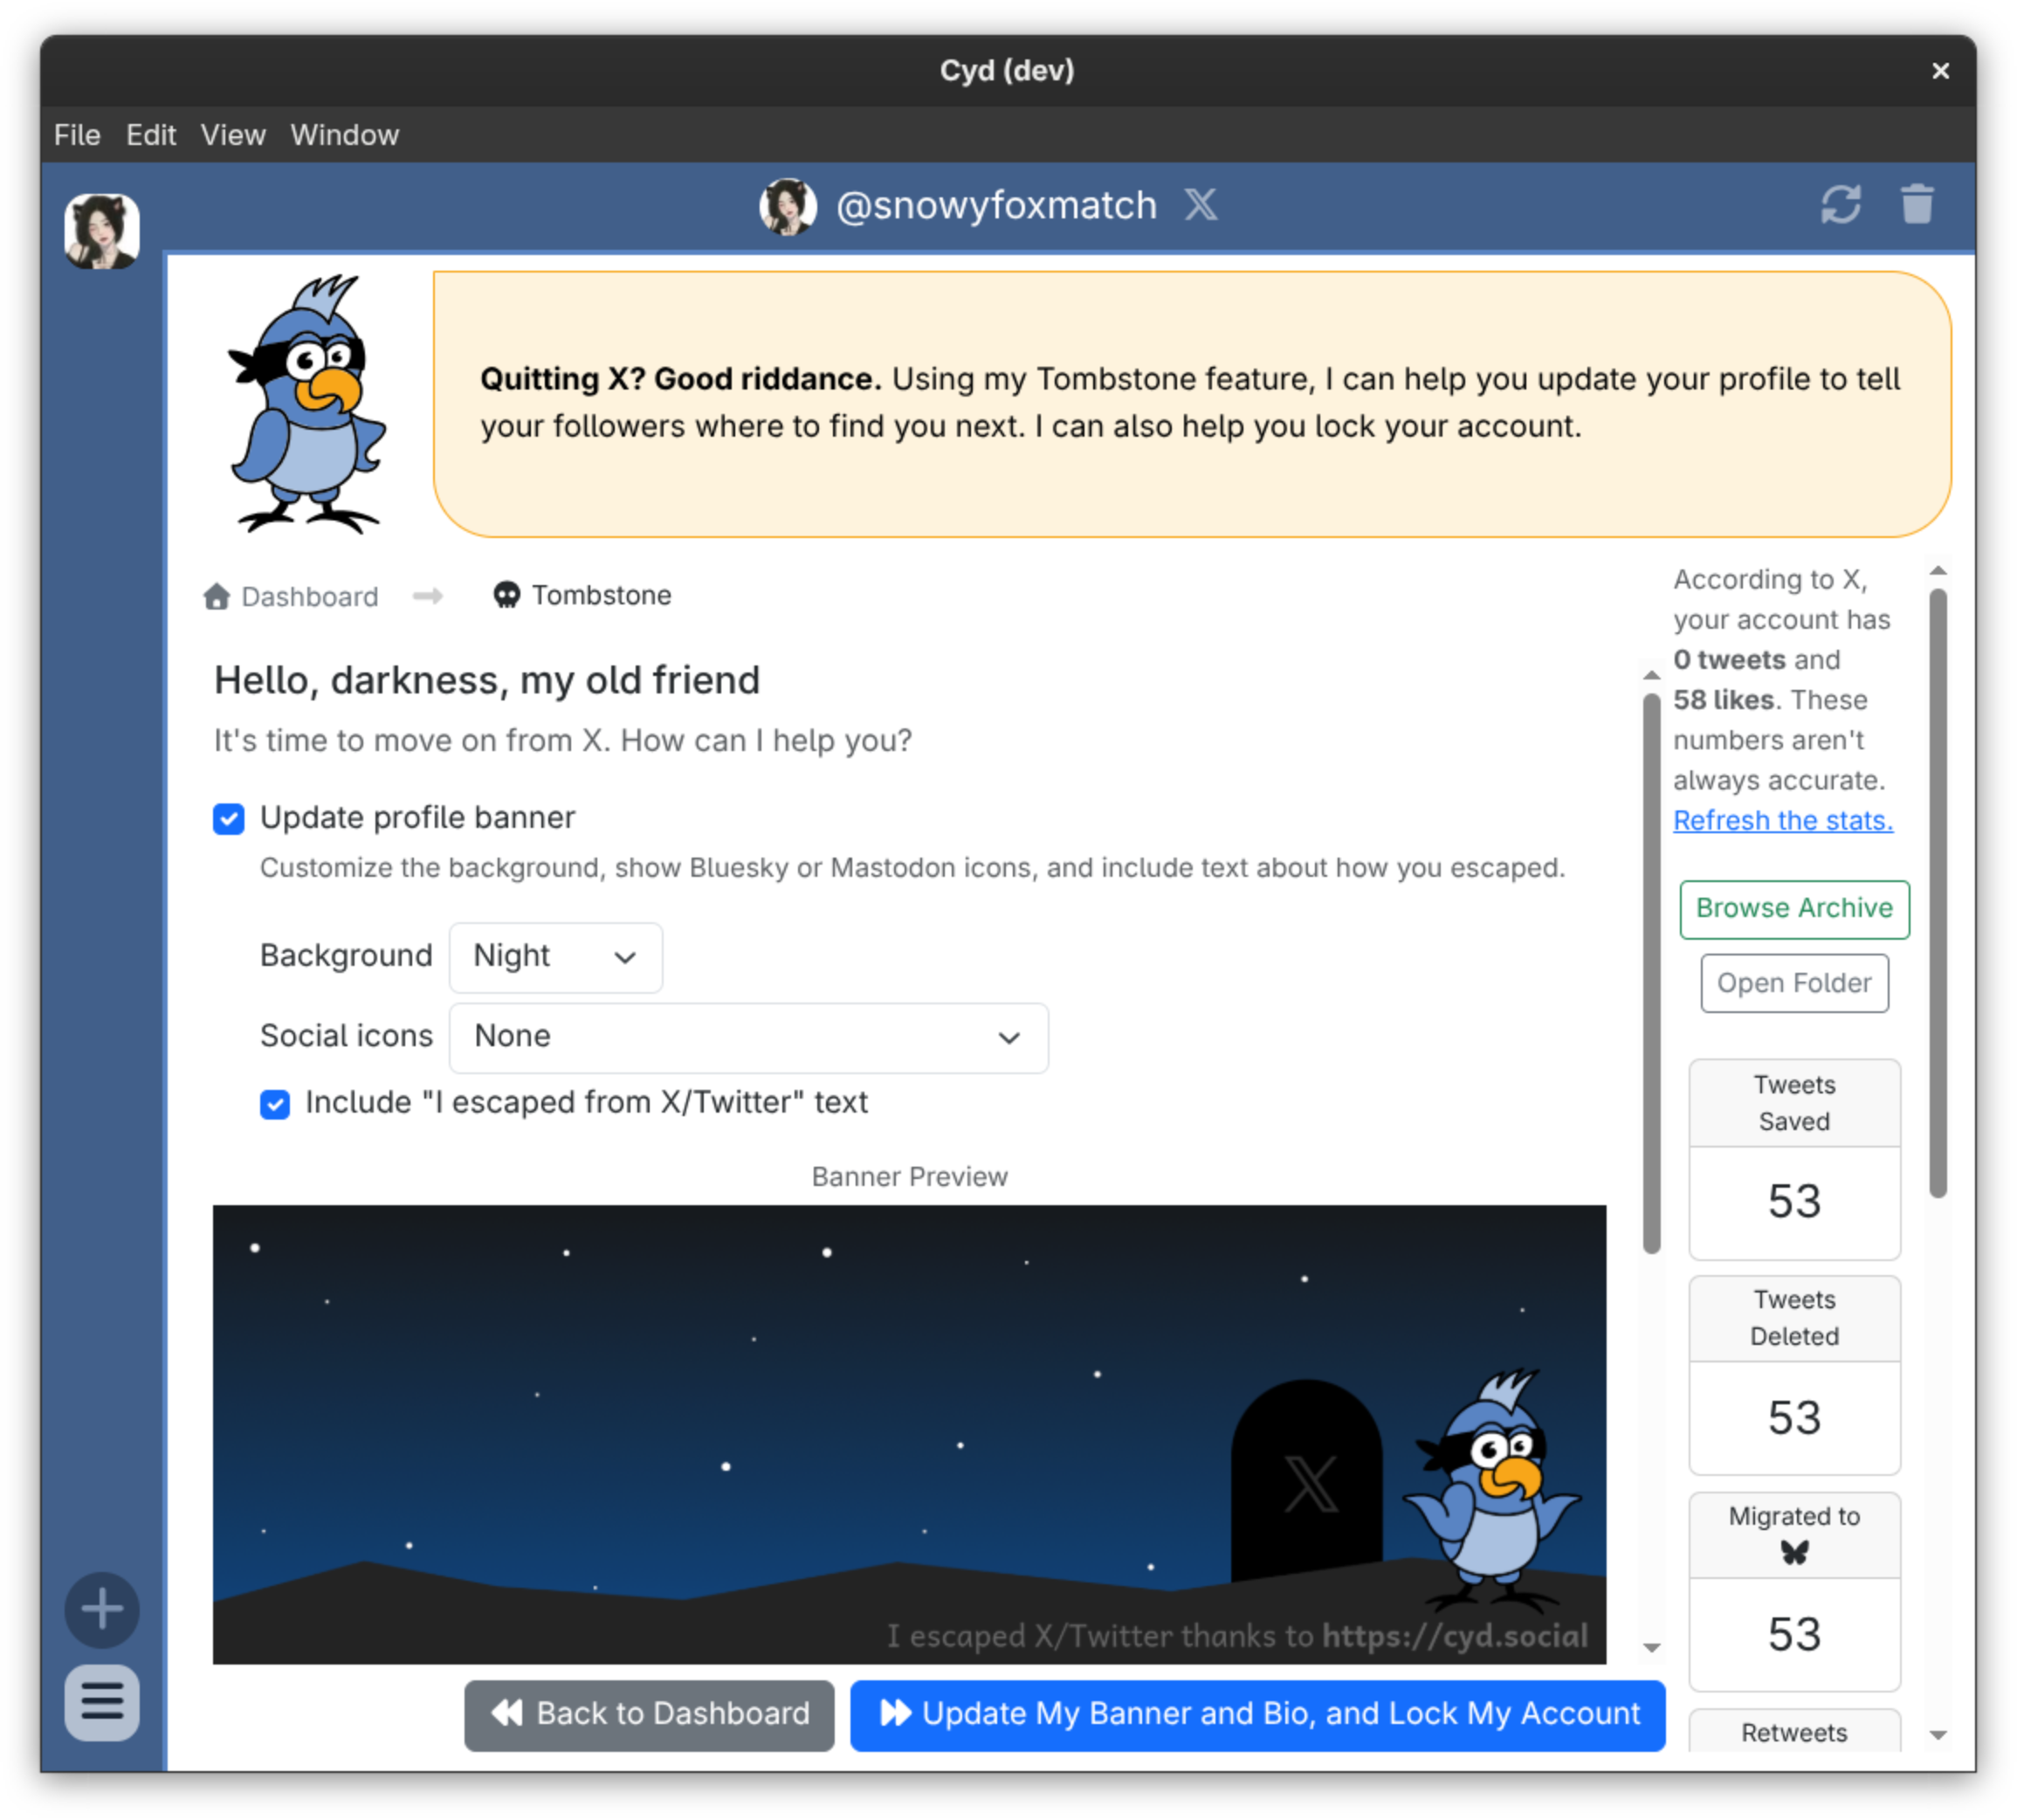Click the sidebar scrollbar down arrow

pyautogui.click(x=1938, y=1735)
